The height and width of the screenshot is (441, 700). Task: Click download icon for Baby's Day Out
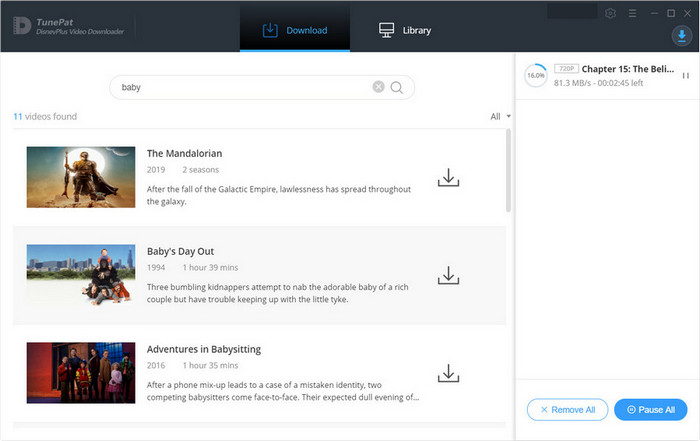pos(448,275)
